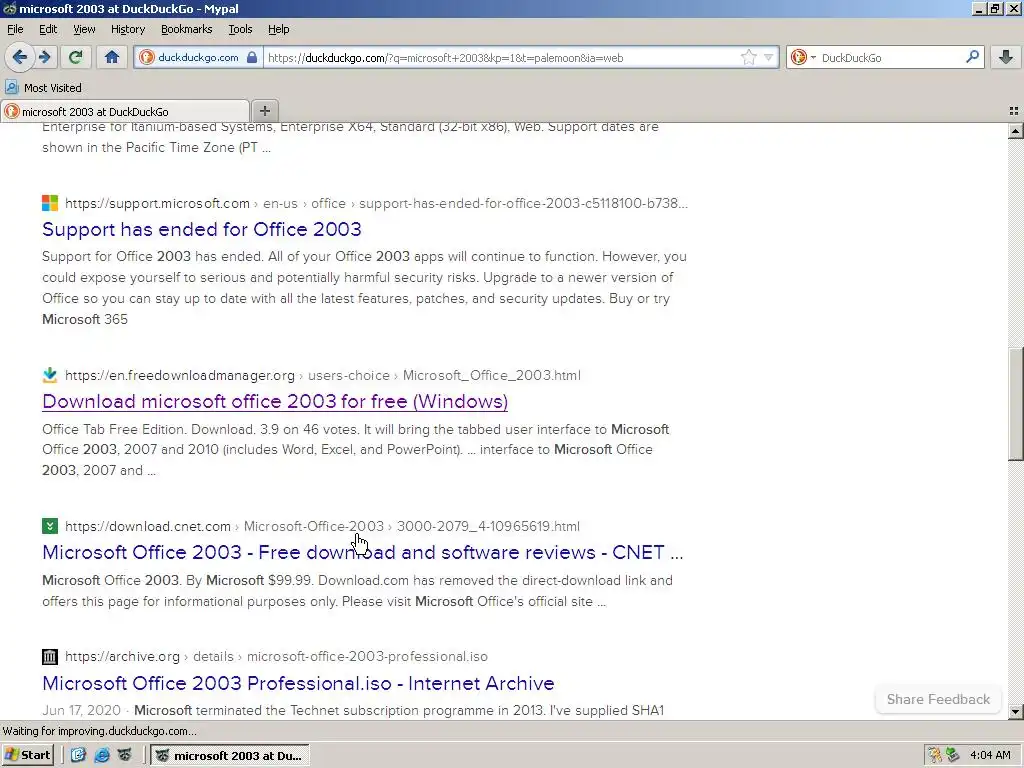This screenshot has height=768, width=1024.
Task: Click the scrollbar down arrow
Action: tap(1016, 712)
